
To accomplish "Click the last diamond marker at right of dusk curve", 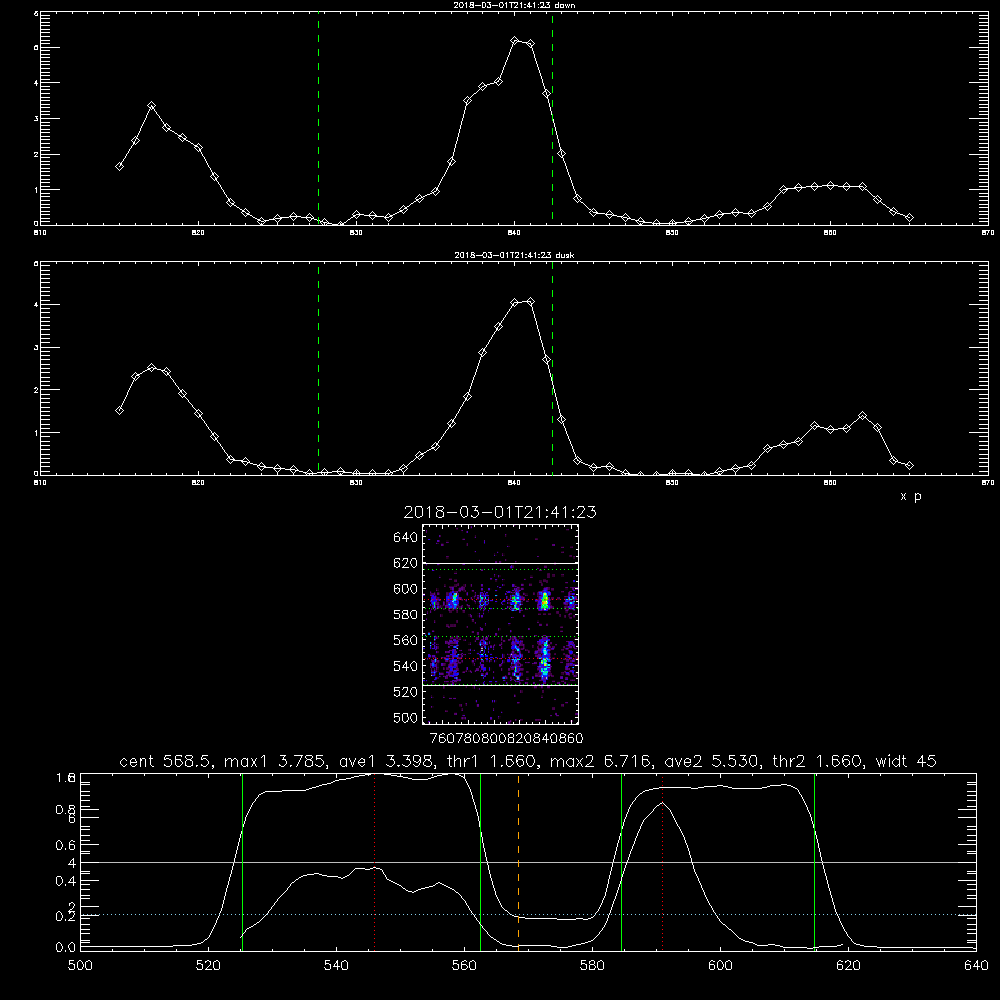I will pos(909,466).
